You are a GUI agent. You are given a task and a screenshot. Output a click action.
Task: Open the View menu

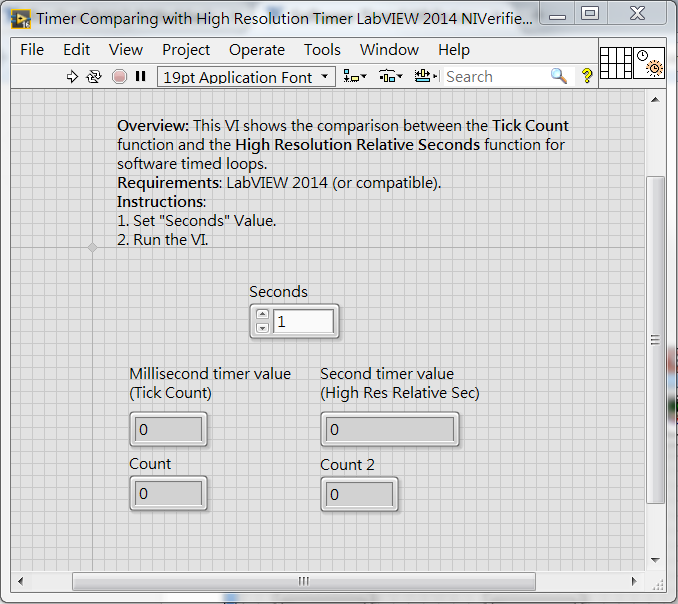click(126, 50)
